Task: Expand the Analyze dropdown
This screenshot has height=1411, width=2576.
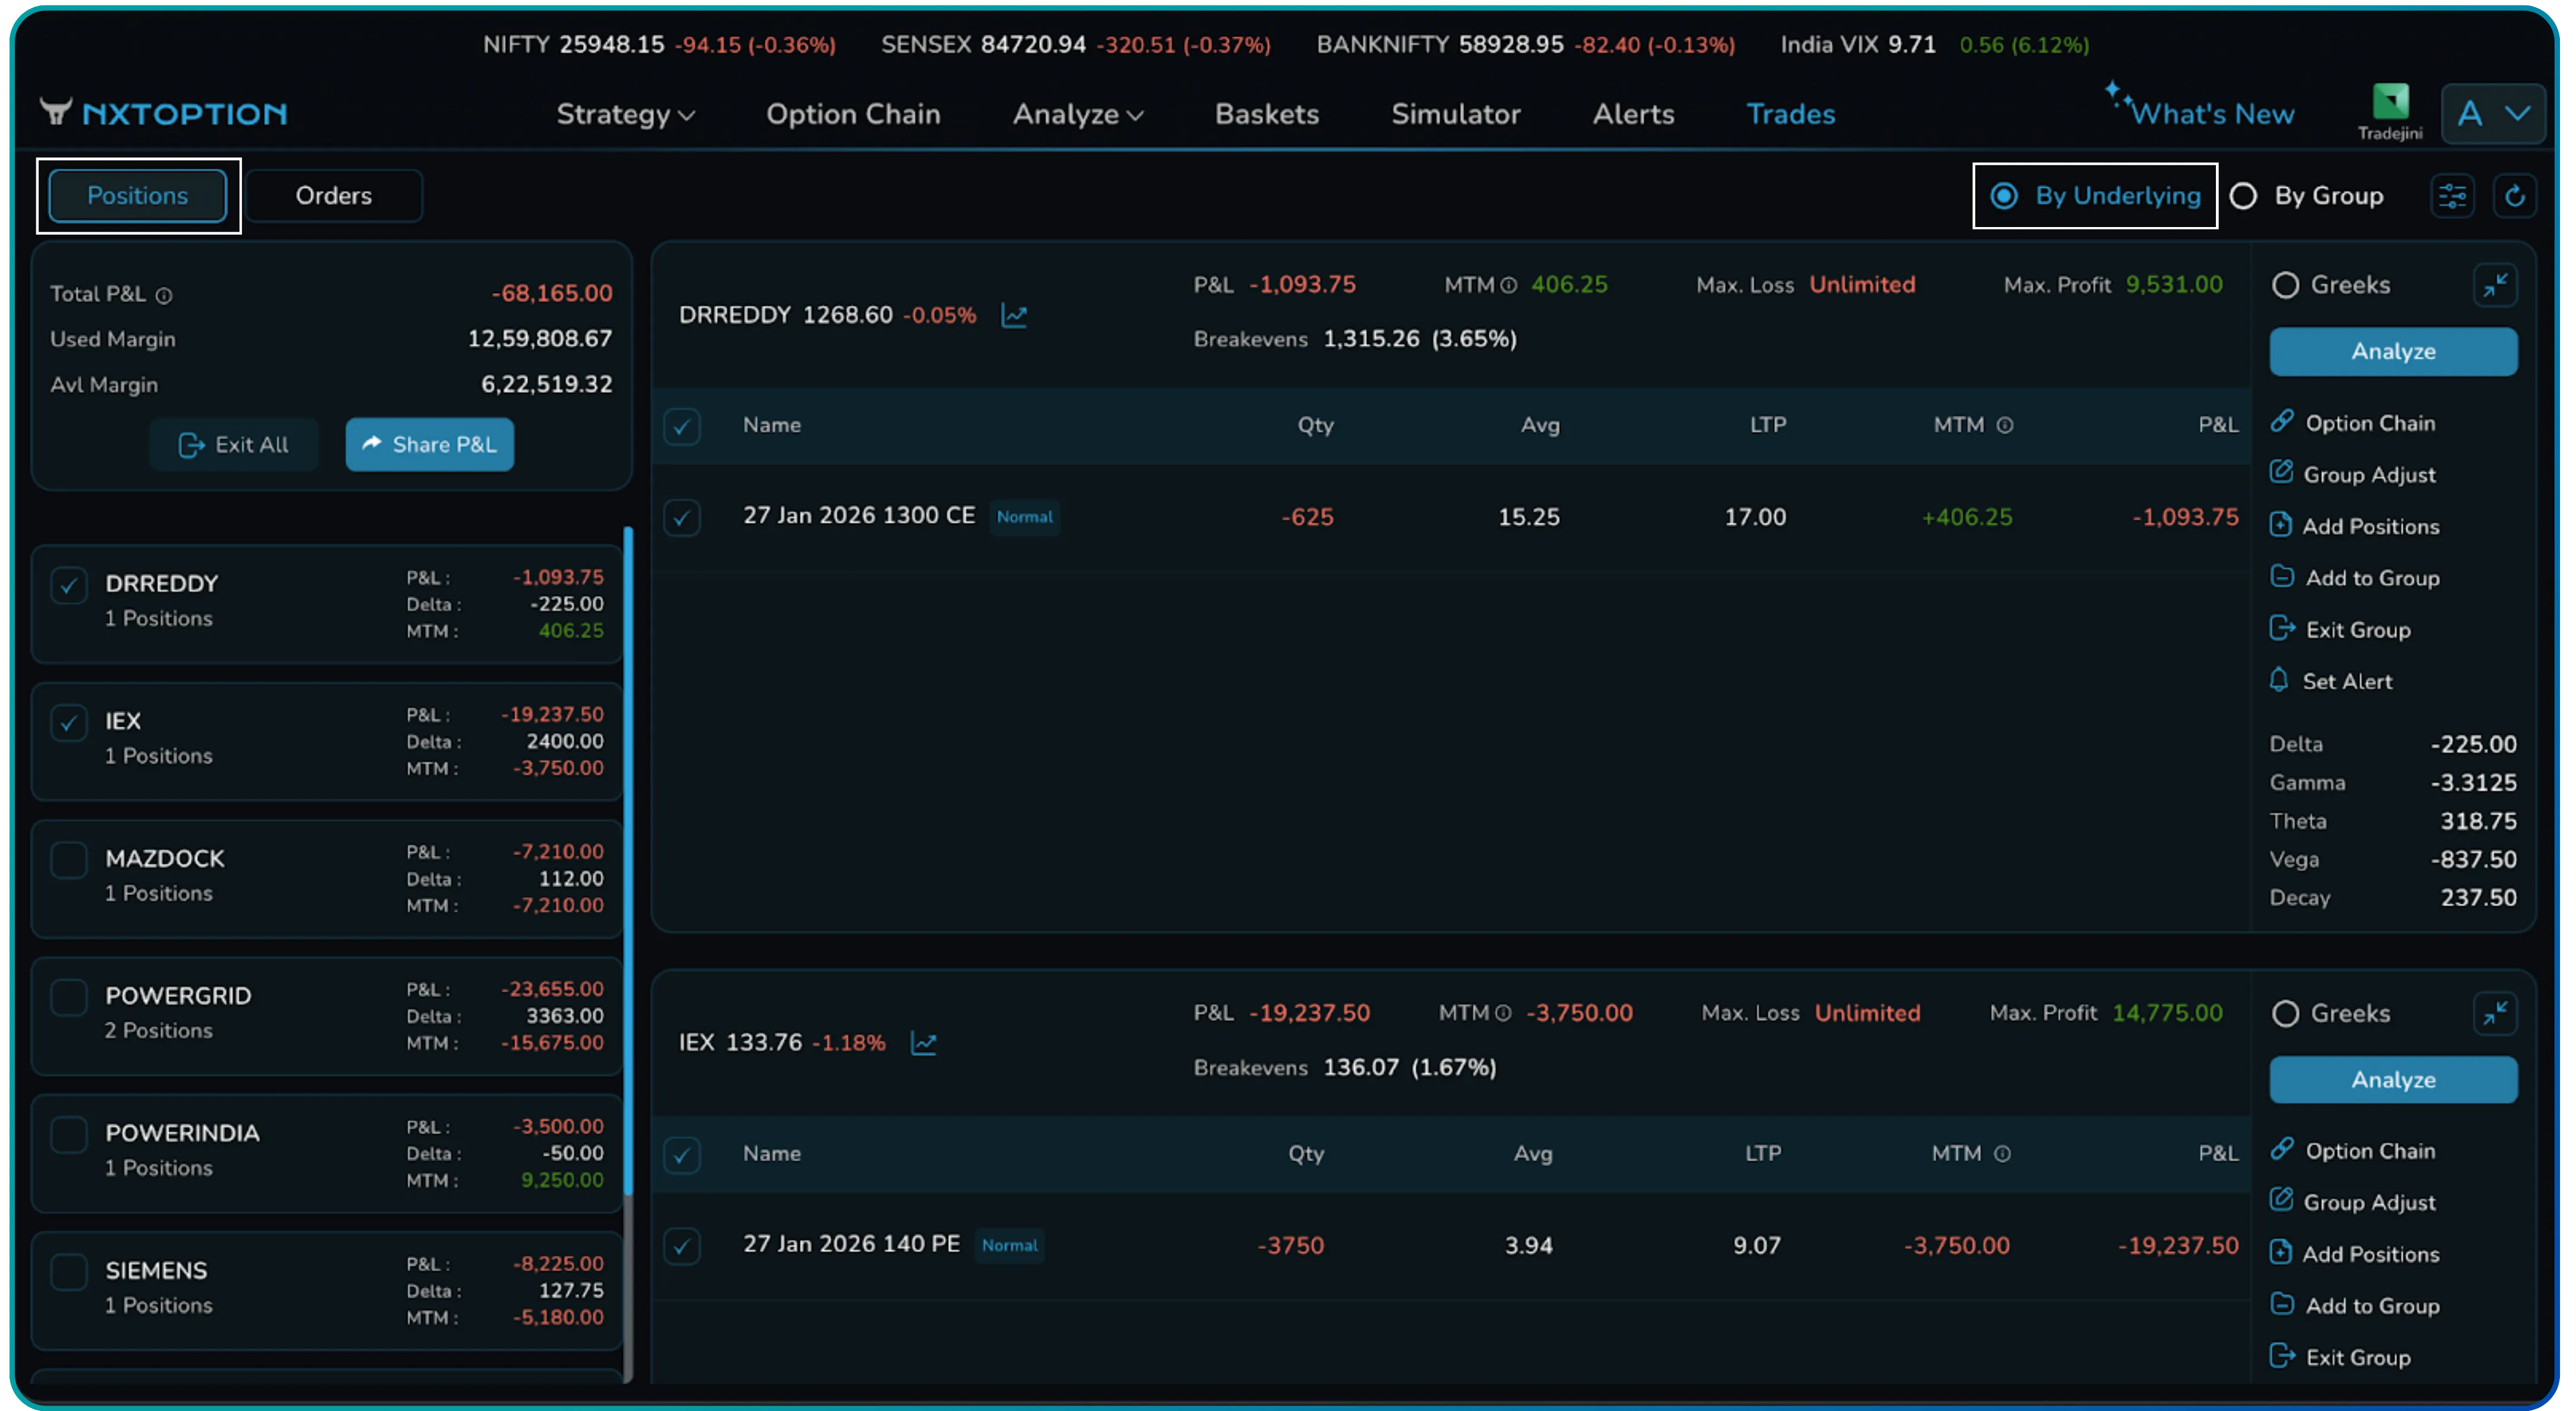Action: click(1077, 114)
